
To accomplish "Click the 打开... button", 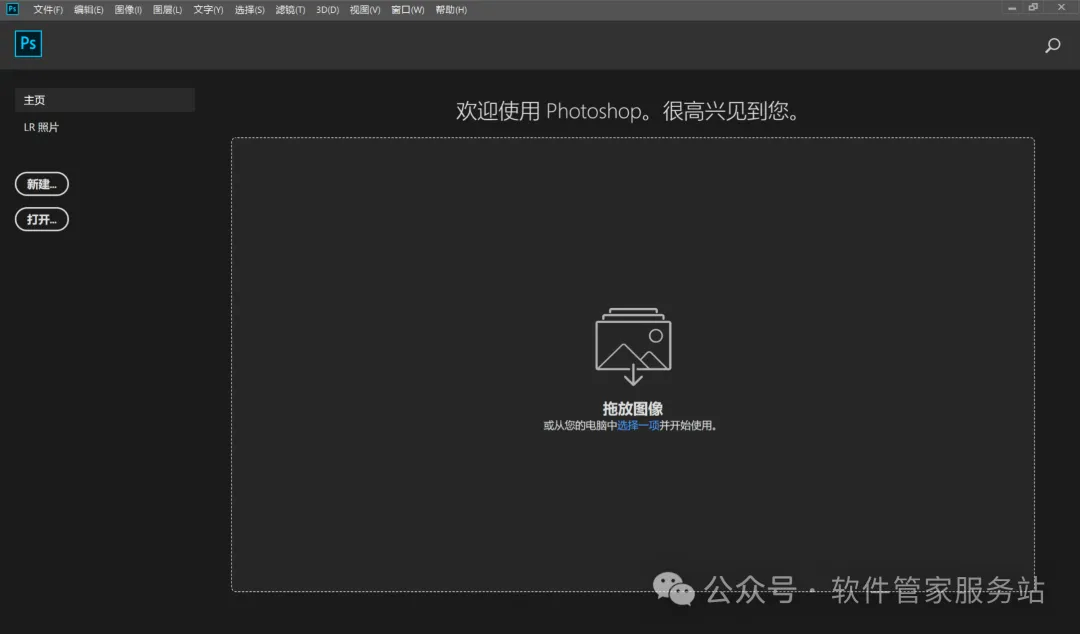I will tap(42, 219).
